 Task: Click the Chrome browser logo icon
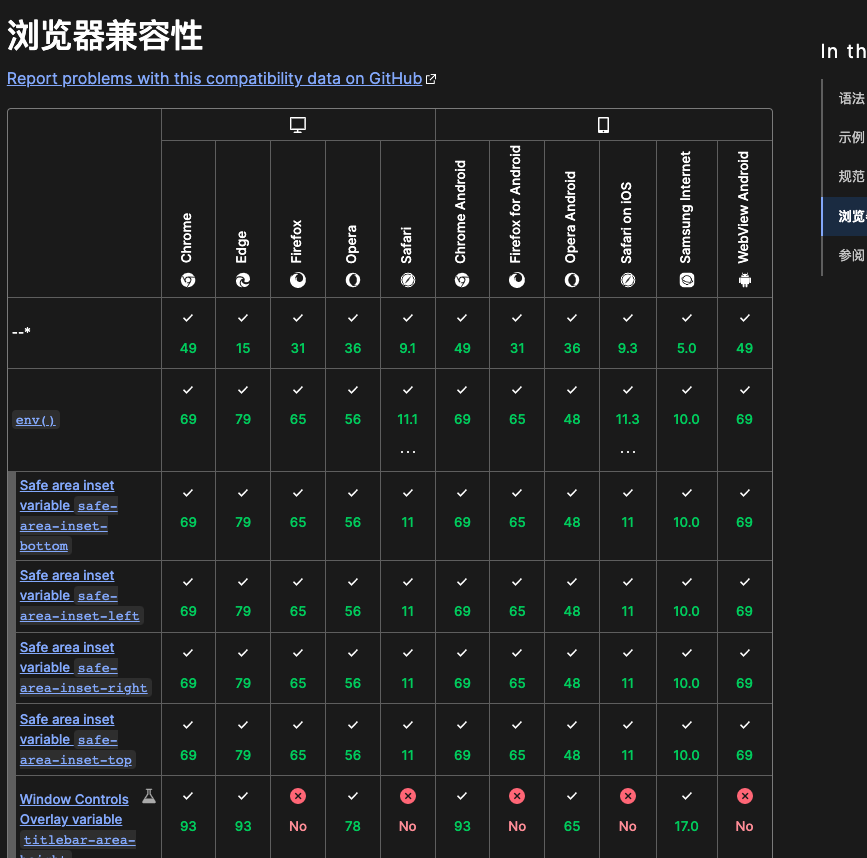[188, 280]
